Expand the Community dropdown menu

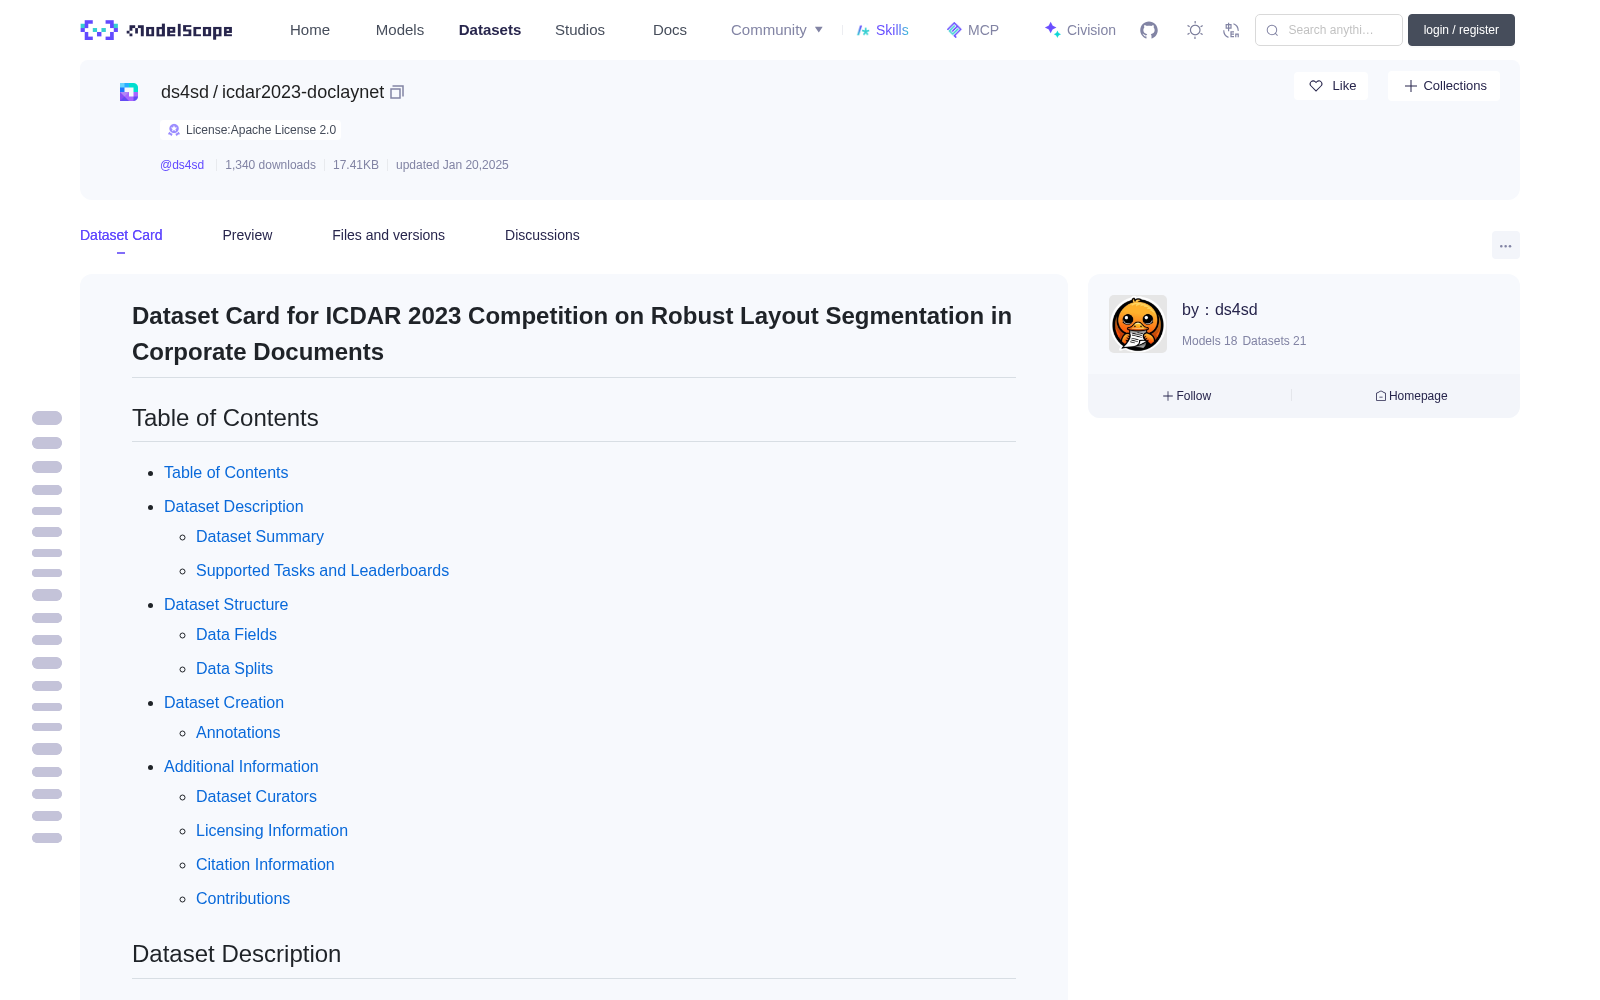(x=777, y=30)
